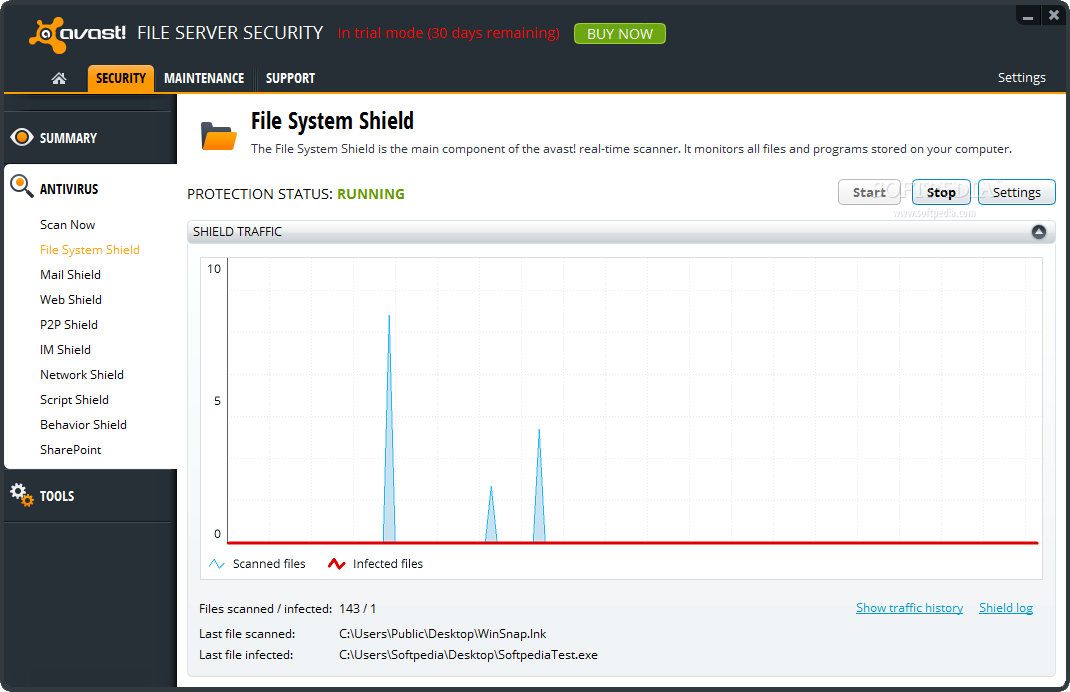Click the Infected files legend icon
The width and height of the screenshot is (1070, 692).
[336, 564]
